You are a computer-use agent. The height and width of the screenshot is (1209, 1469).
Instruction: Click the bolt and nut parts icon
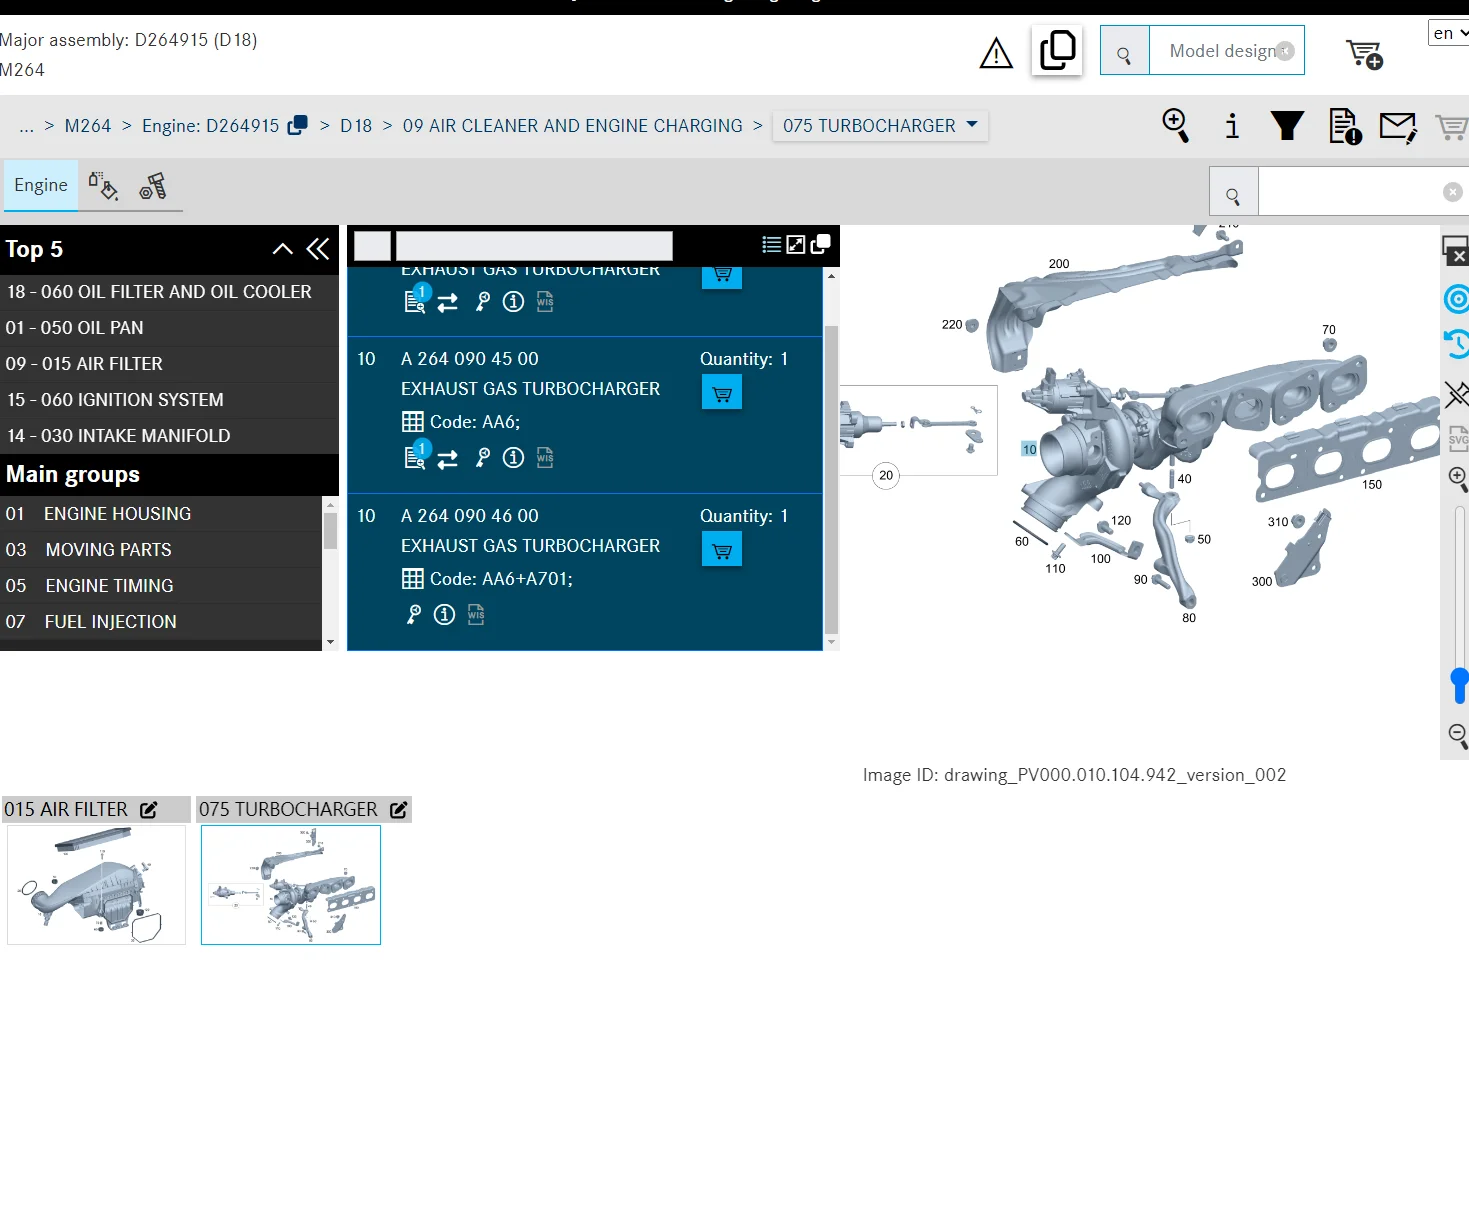153,186
